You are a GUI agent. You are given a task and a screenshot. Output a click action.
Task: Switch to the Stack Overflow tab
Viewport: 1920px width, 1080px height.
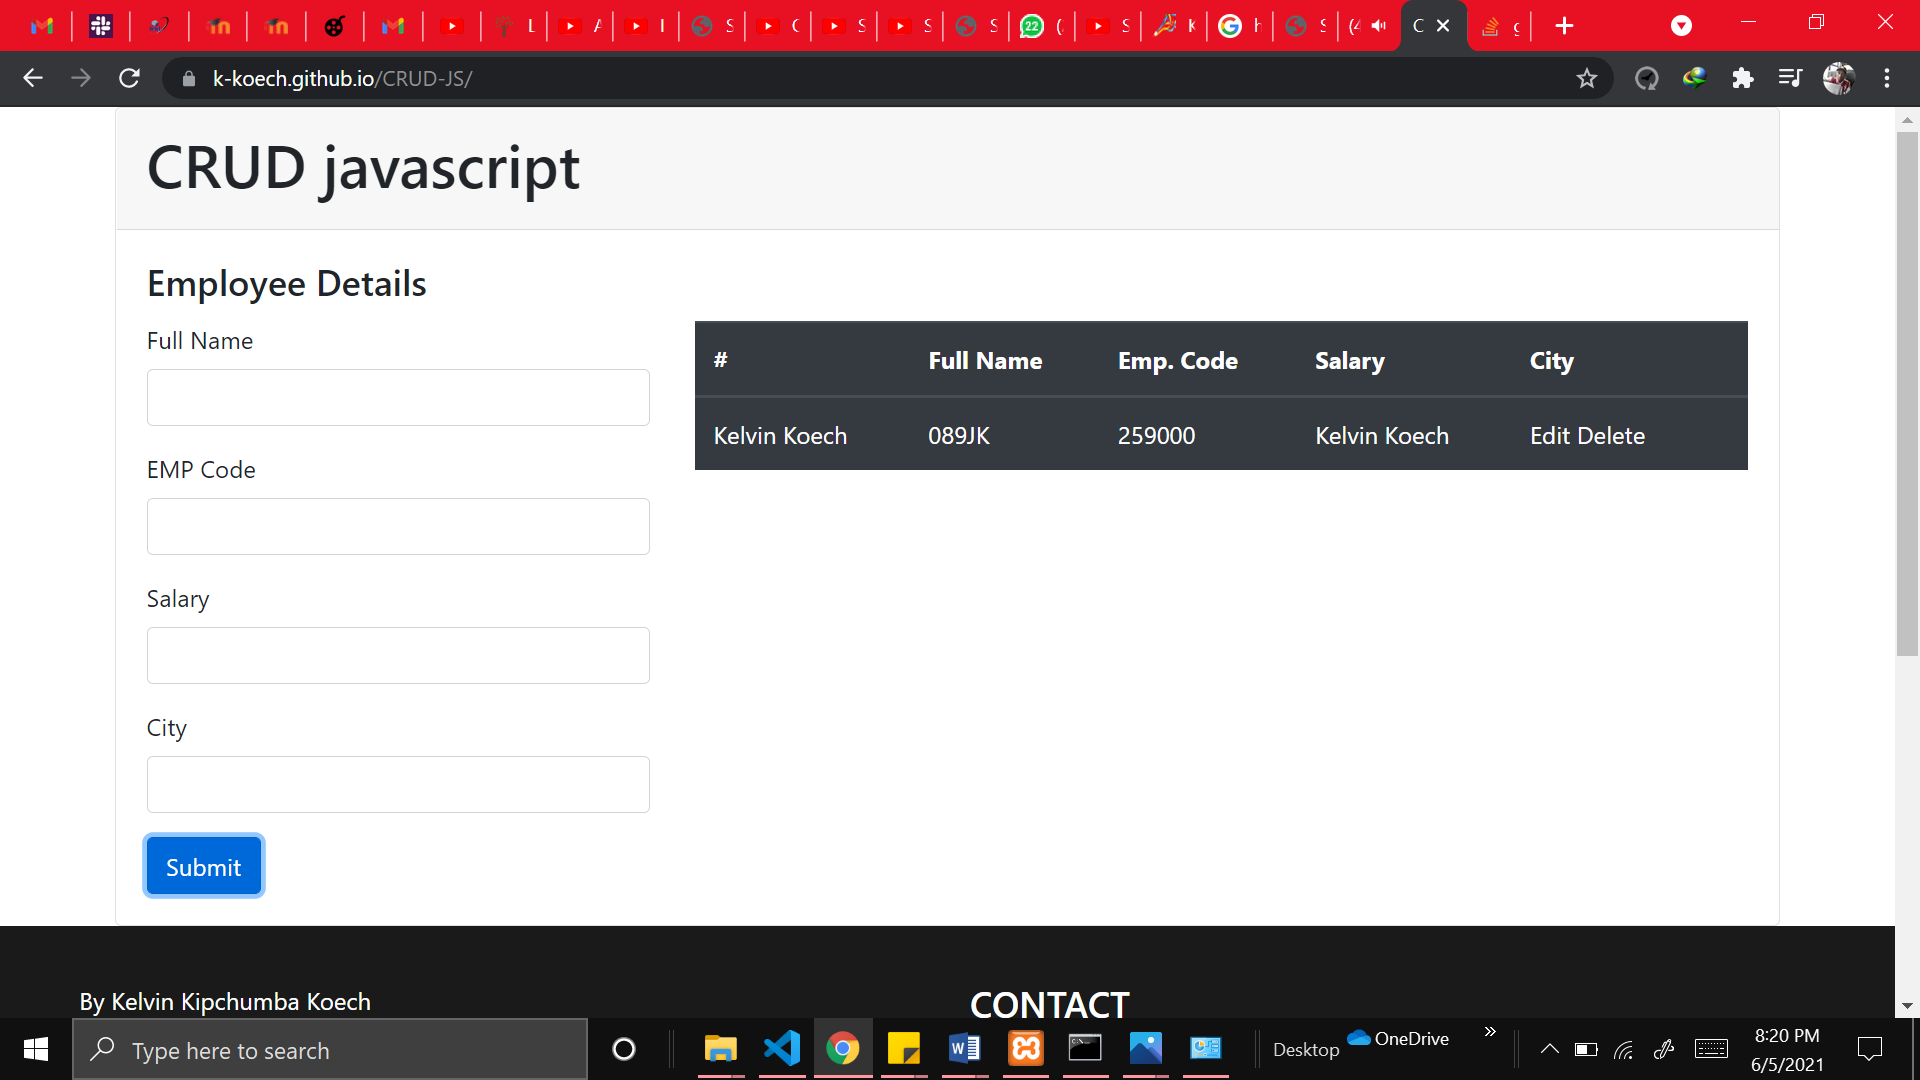click(x=1490, y=26)
